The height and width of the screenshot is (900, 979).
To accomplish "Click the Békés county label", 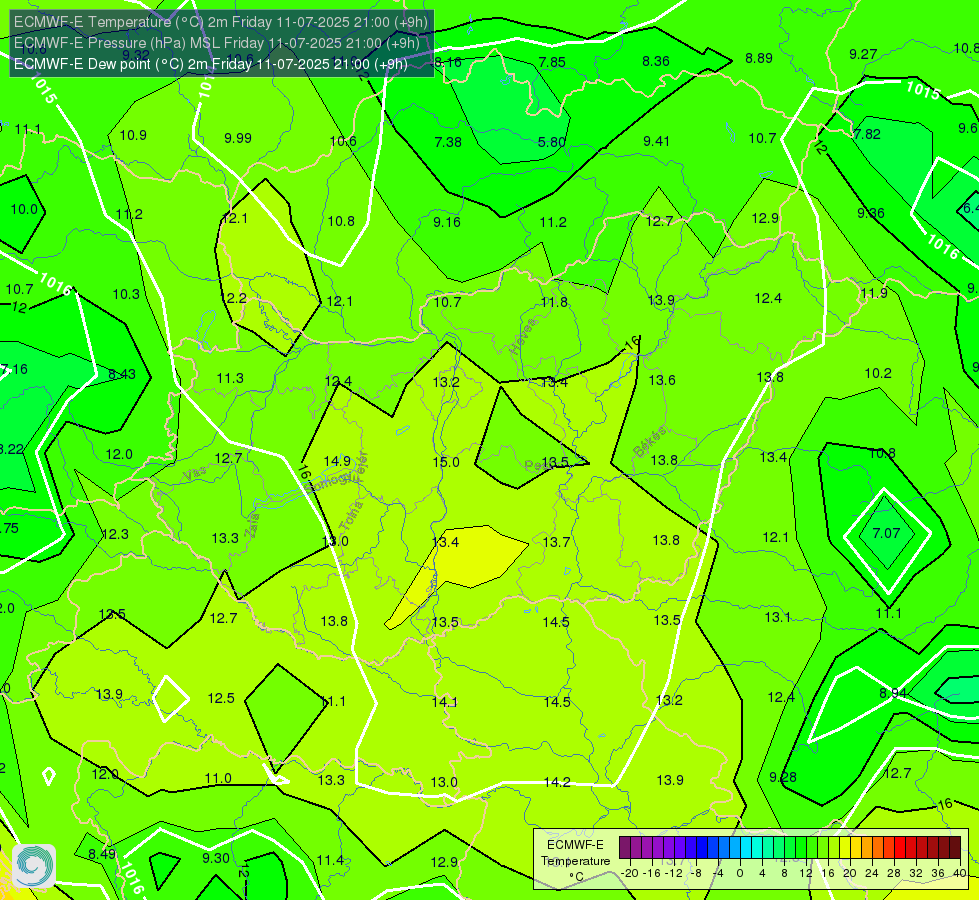I will point(649,442).
